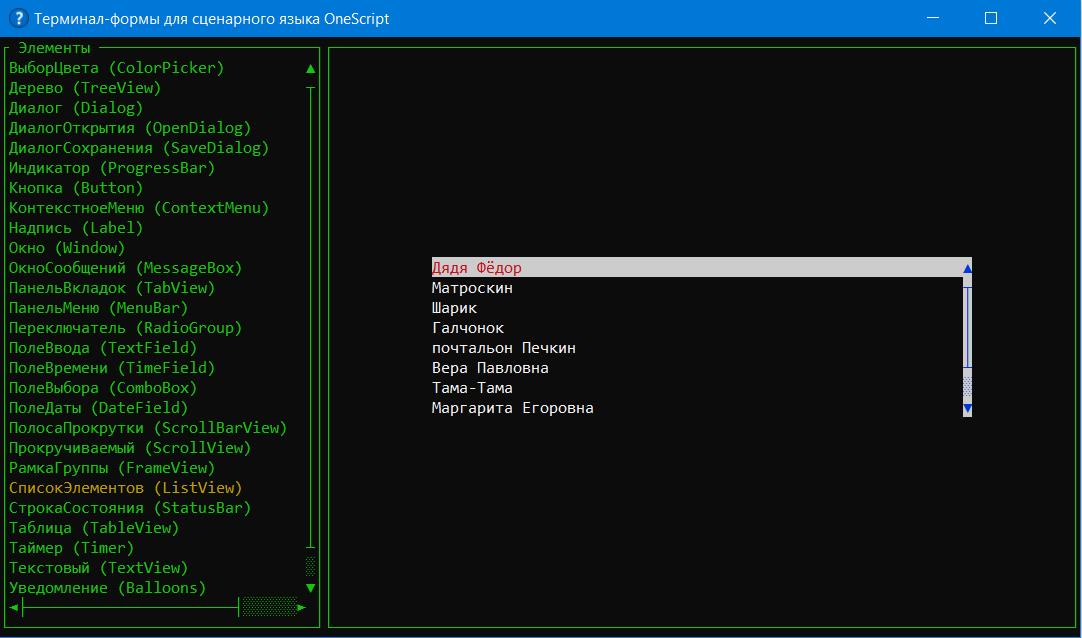
Task: Choose почтальон Печкин list row
Action: point(503,348)
